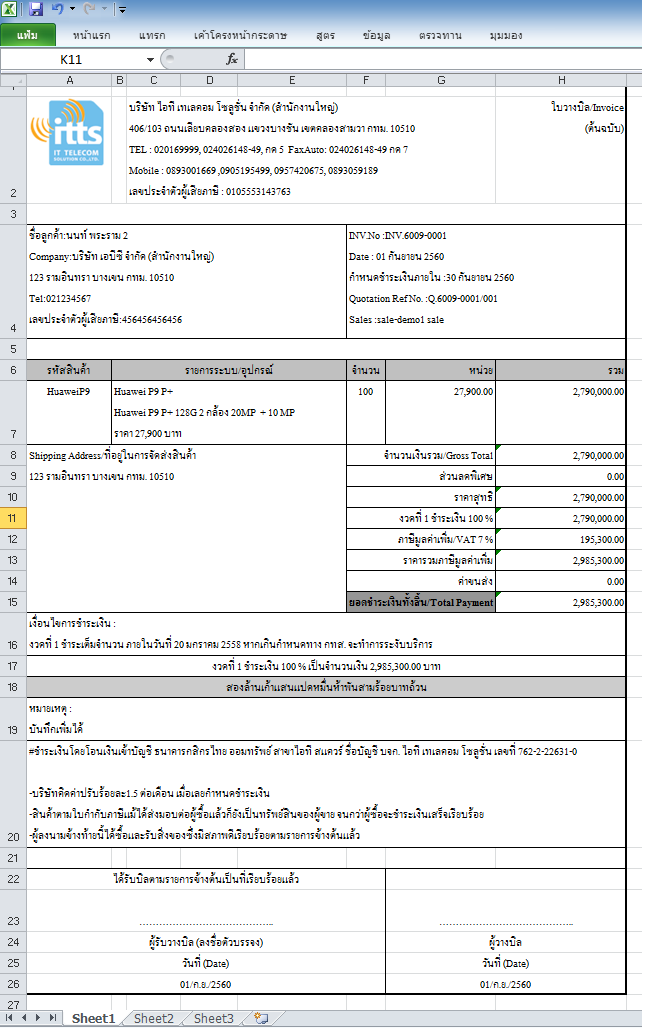Select column H header

561,80
